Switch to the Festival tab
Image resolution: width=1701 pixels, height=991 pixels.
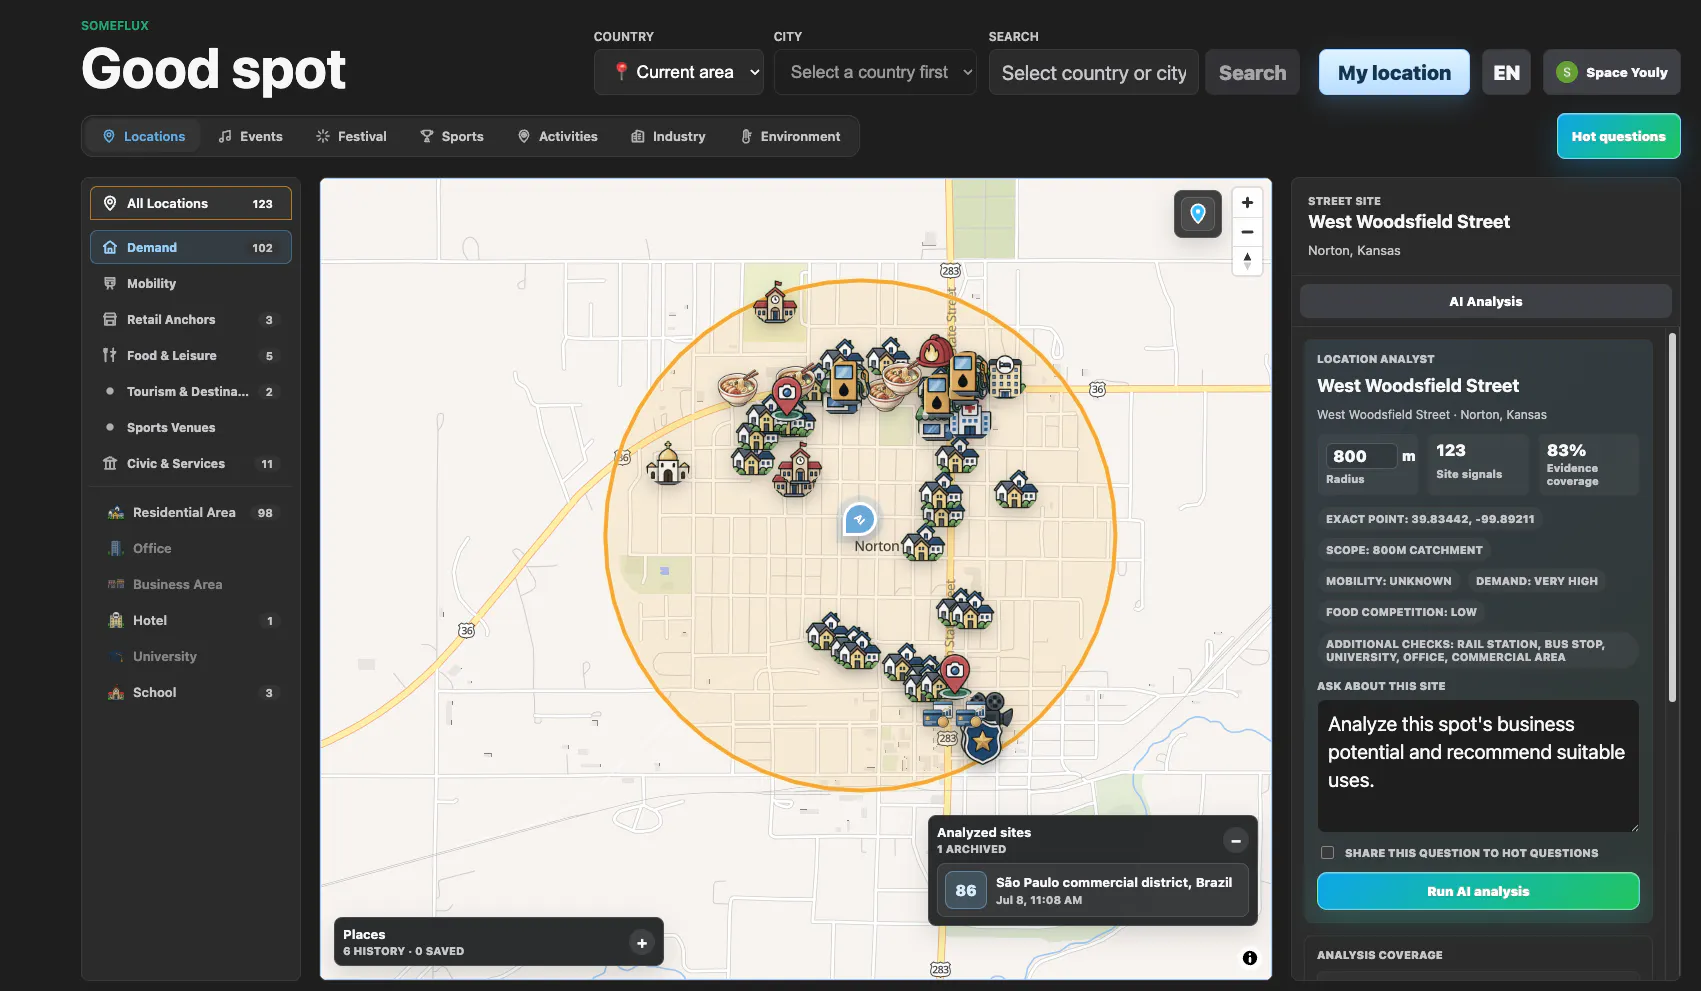pyautogui.click(x=351, y=136)
